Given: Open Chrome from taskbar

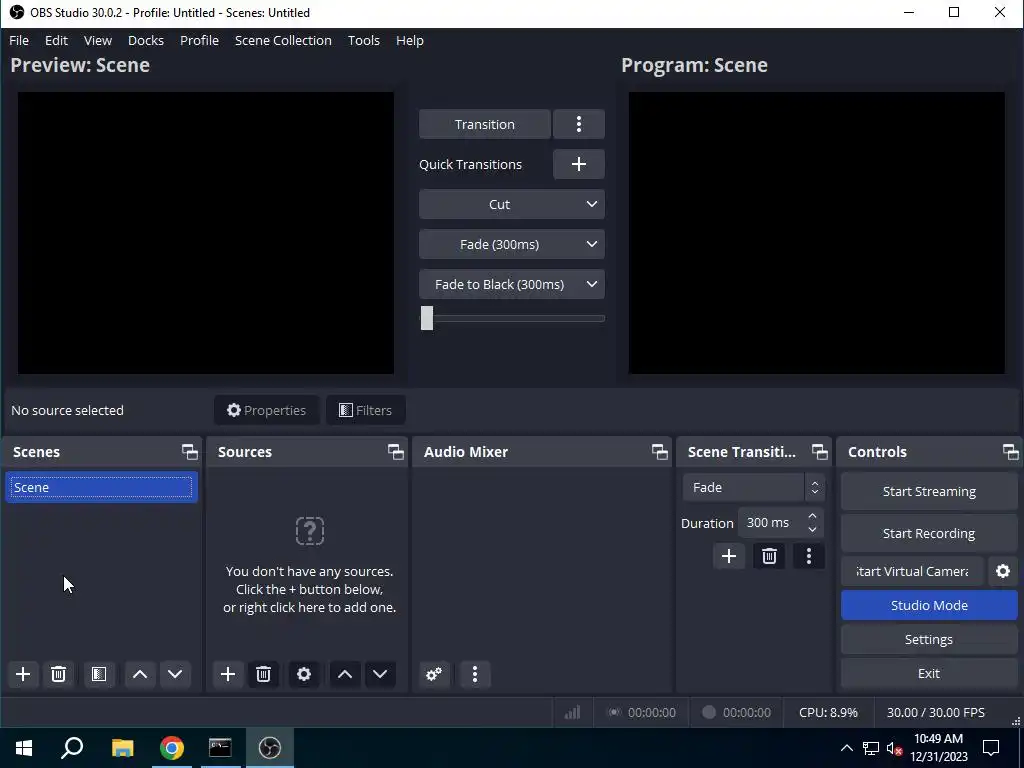Looking at the screenshot, I should pos(171,748).
